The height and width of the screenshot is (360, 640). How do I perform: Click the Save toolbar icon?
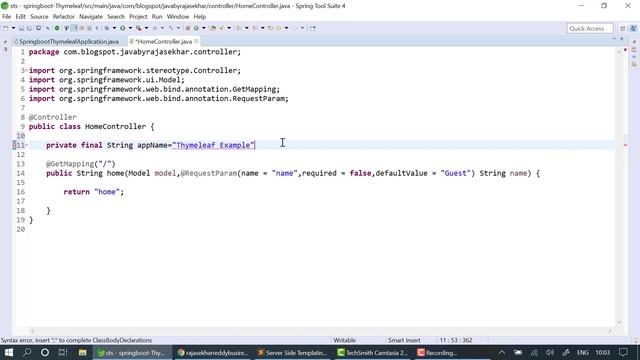(x=21, y=28)
